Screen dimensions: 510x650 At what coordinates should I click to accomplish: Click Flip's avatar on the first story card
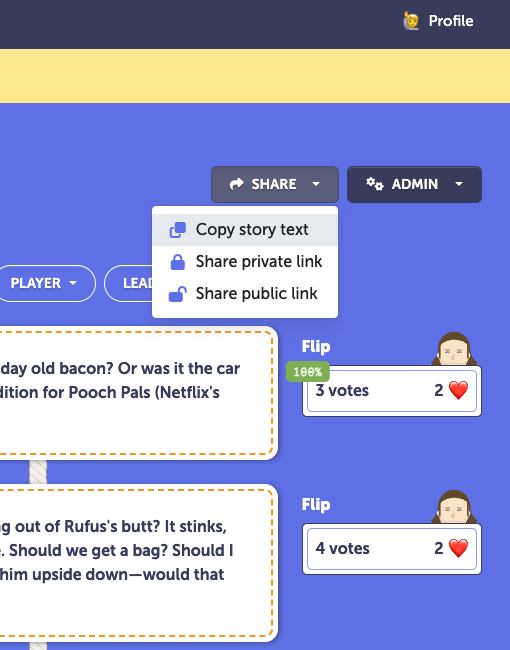[454, 349]
